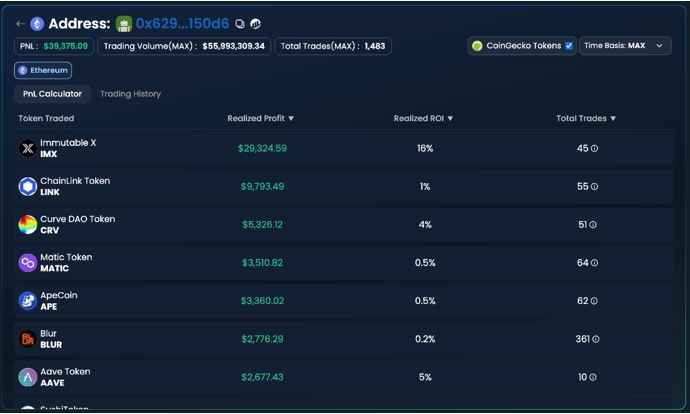Image resolution: width=690 pixels, height=414 pixels.
Task: Click the Trading Volume(MAX) badge
Action: [x=184, y=46]
